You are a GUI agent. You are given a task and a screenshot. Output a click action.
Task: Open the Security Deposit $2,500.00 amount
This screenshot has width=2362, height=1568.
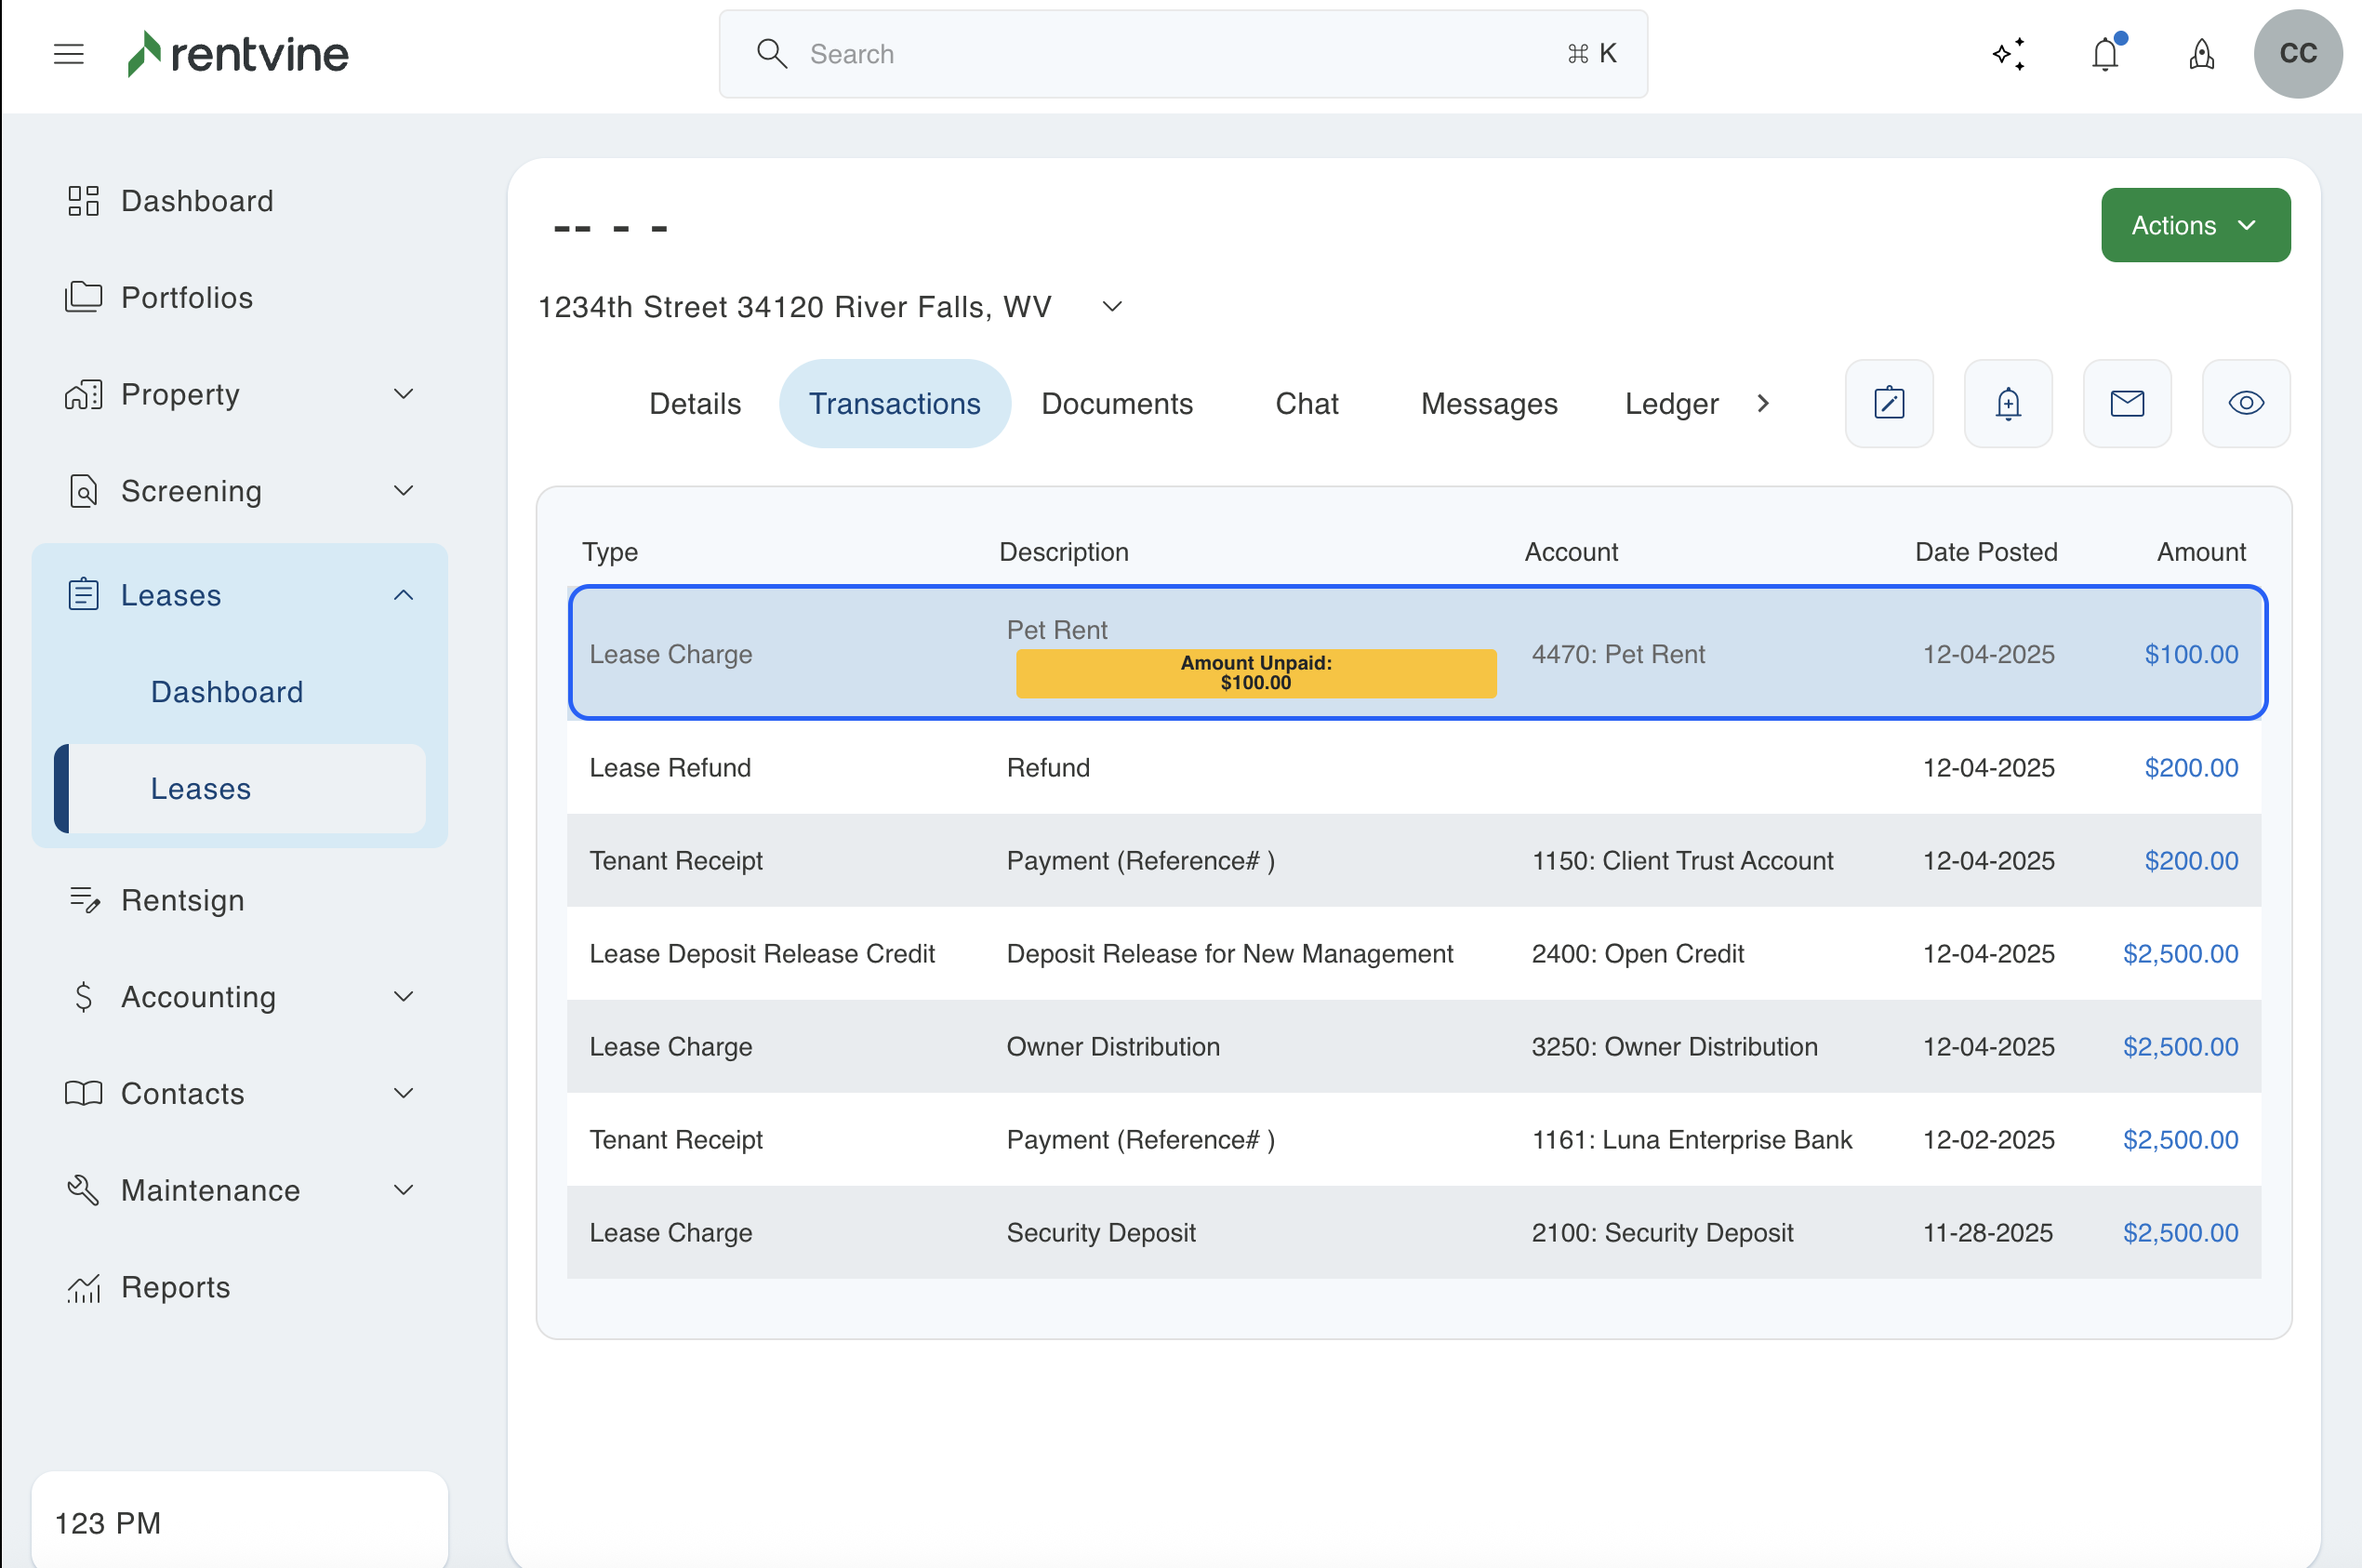tap(2179, 1232)
